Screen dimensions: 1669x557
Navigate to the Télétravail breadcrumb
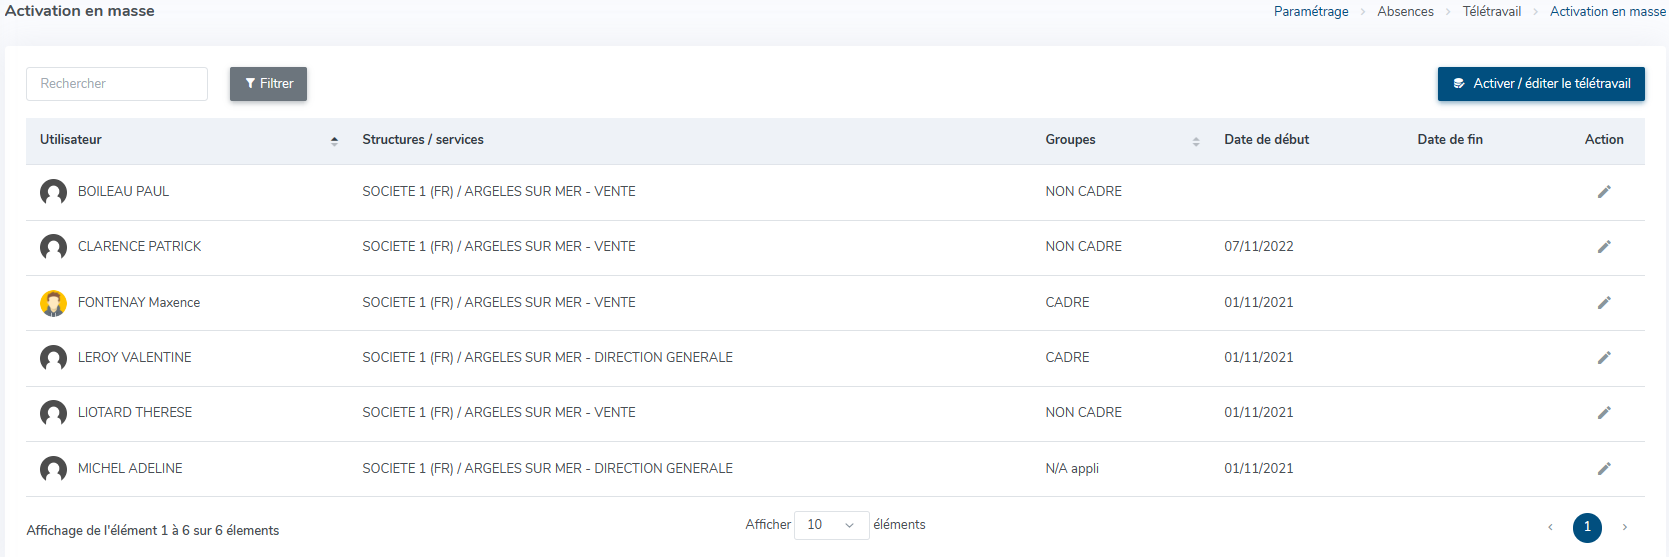[1491, 12]
